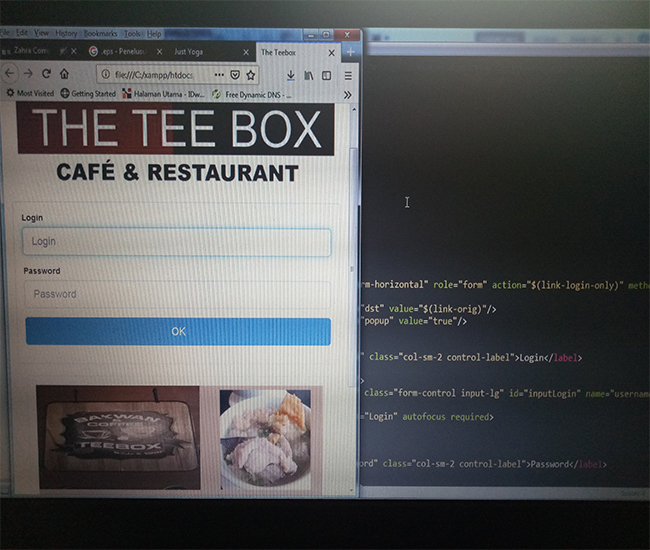Screen dimensions: 650x550
Task: Open the Library bookshelf icon
Action: pos(309,75)
